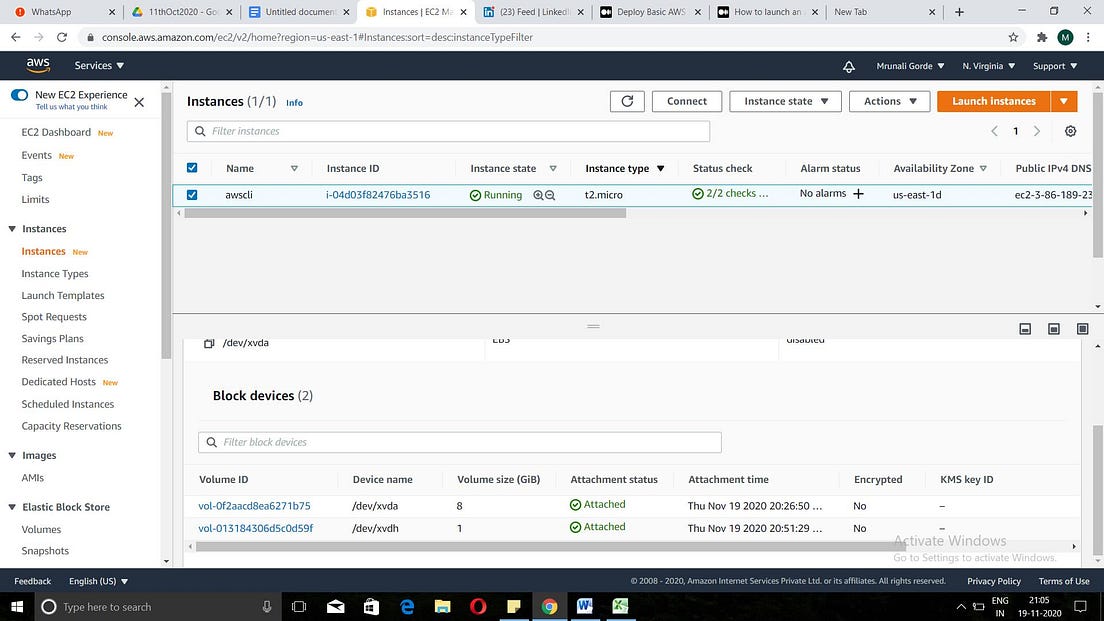Click the Feedback link in footer
The width and height of the screenshot is (1104, 621).
[32, 582]
